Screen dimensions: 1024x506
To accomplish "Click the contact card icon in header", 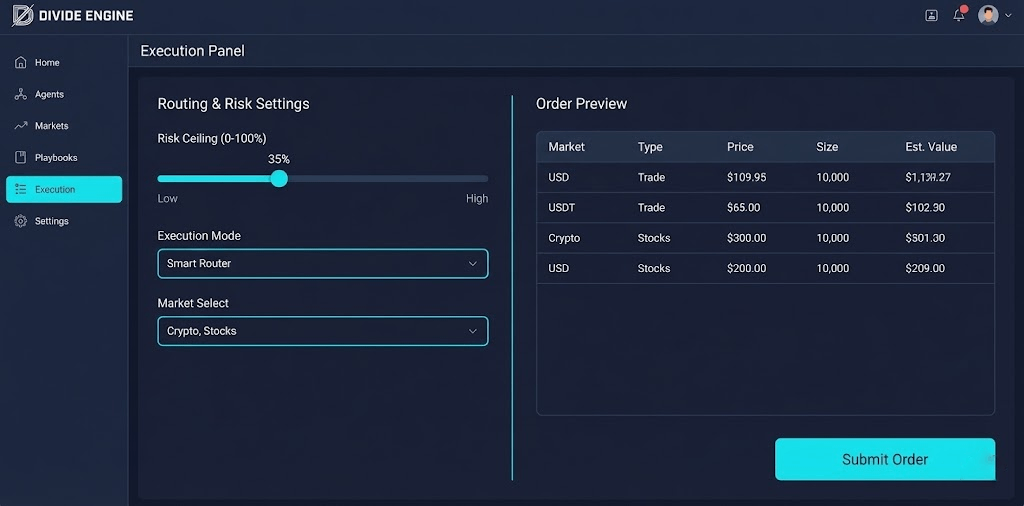I will 932,15.
